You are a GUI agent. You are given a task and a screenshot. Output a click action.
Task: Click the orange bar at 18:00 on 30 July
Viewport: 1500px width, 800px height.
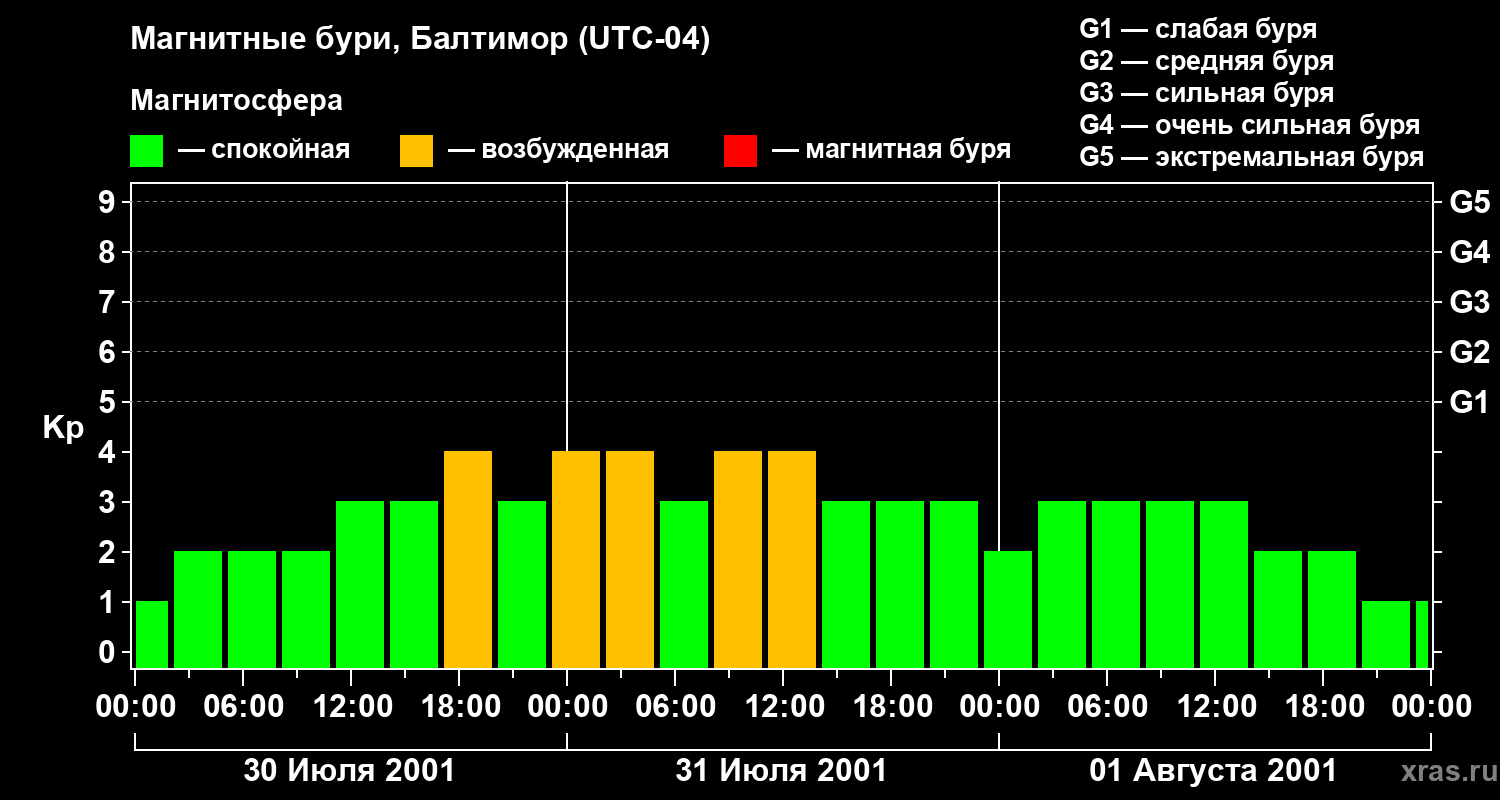click(468, 560)
